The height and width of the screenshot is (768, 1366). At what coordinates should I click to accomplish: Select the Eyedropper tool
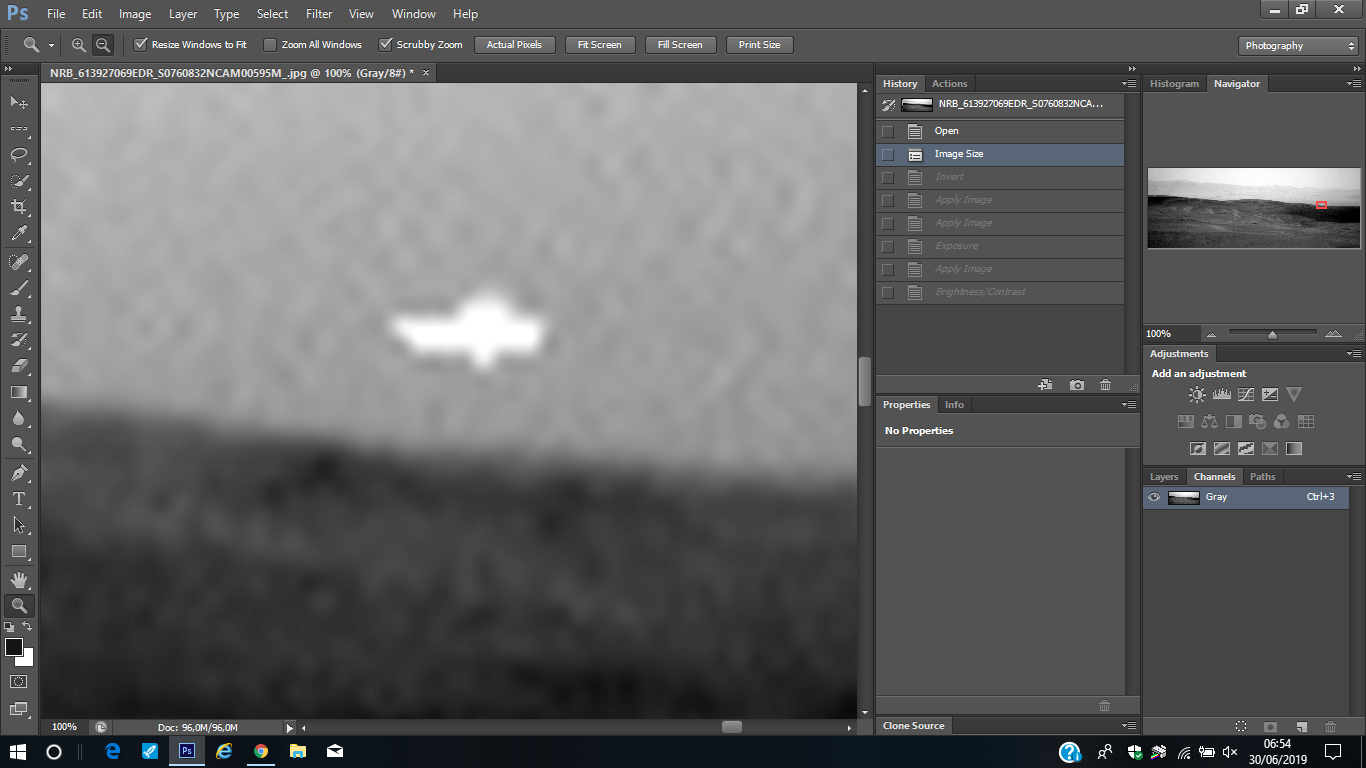coord(19,233)
